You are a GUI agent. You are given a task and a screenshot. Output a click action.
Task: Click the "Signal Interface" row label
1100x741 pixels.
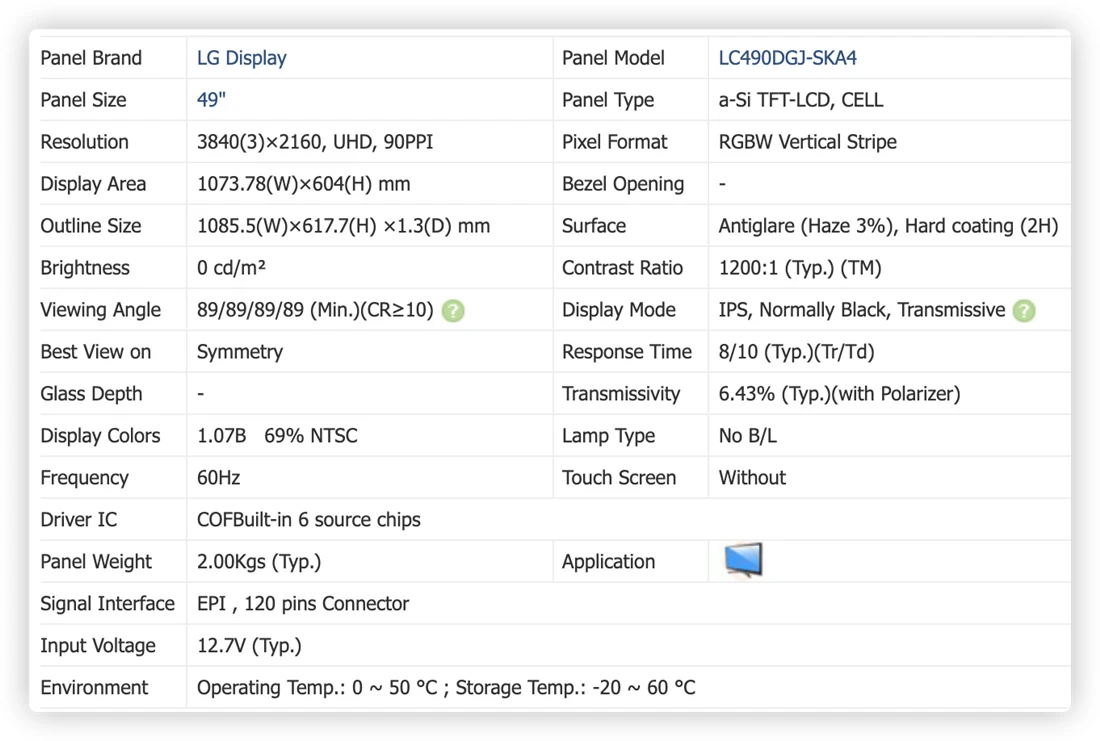107,604
